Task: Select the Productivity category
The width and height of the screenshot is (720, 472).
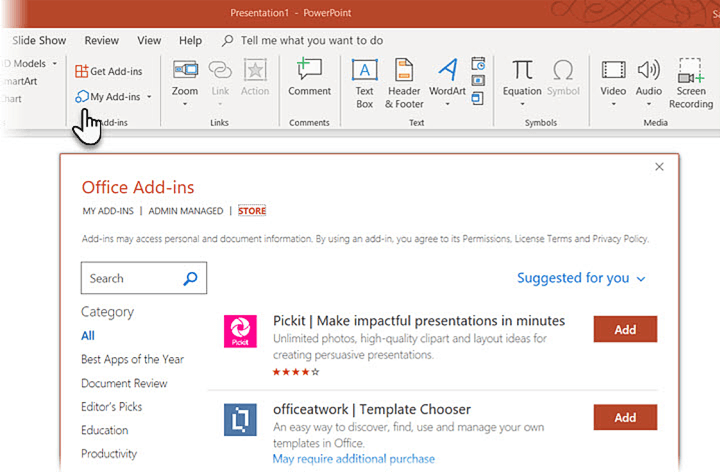Action: [109, 454]
